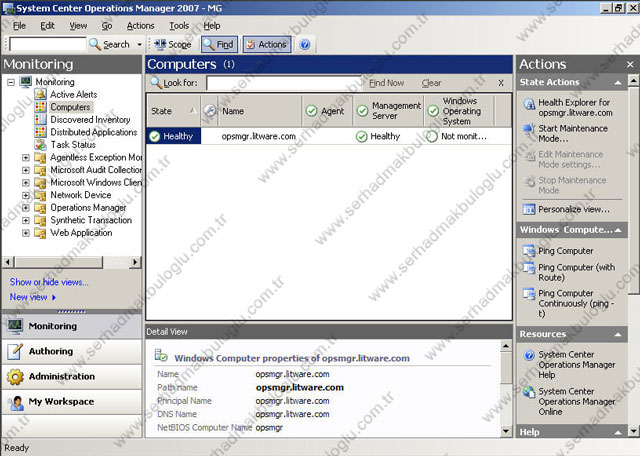Click the Personalize view icon
Image resolution: width=640 pixels, height=456 pixels.
point(529,209)
